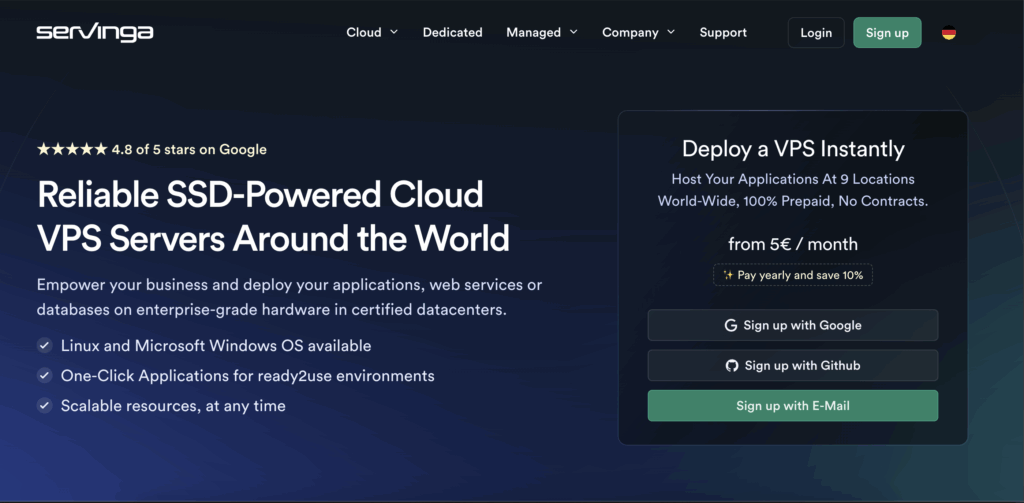This screenshot has height=503, width=1024.
Task: Select the Pay yearly and save 10% badge
Action: 793,275
